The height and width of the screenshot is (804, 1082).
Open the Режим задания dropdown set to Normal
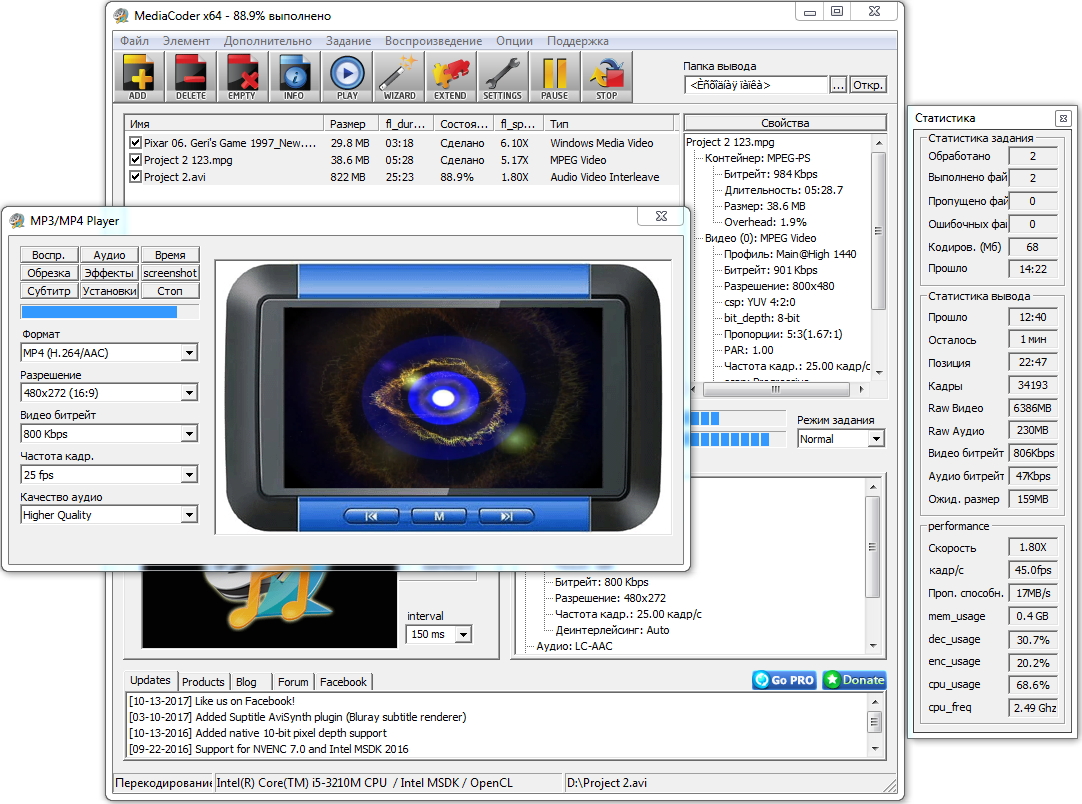tap(875, 438)
